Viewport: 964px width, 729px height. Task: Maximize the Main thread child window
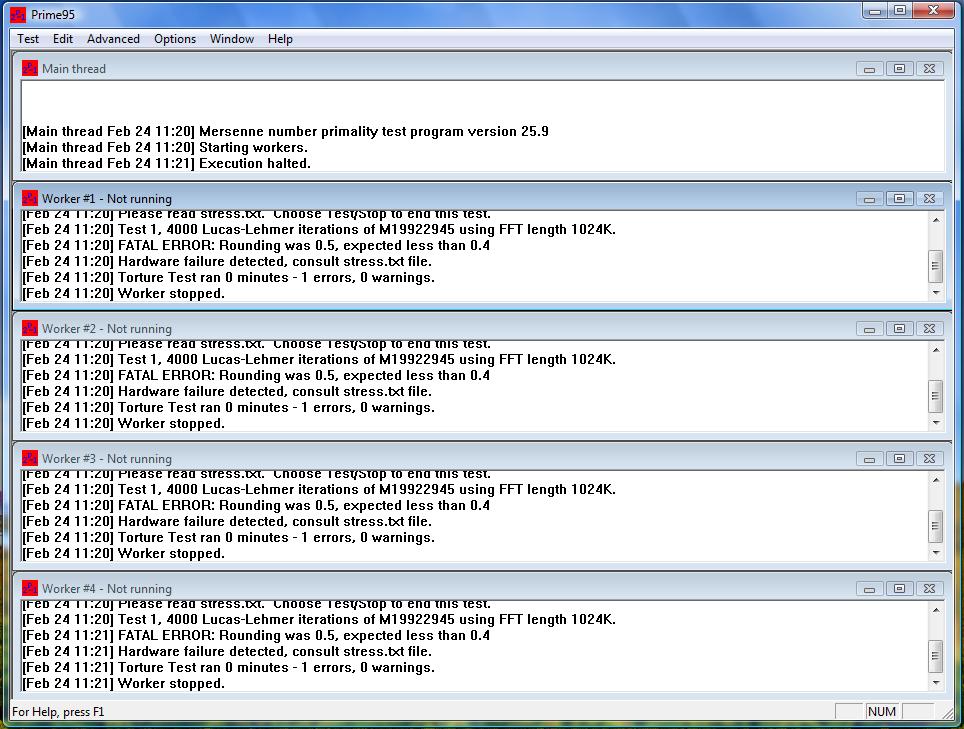pos(899,69)
